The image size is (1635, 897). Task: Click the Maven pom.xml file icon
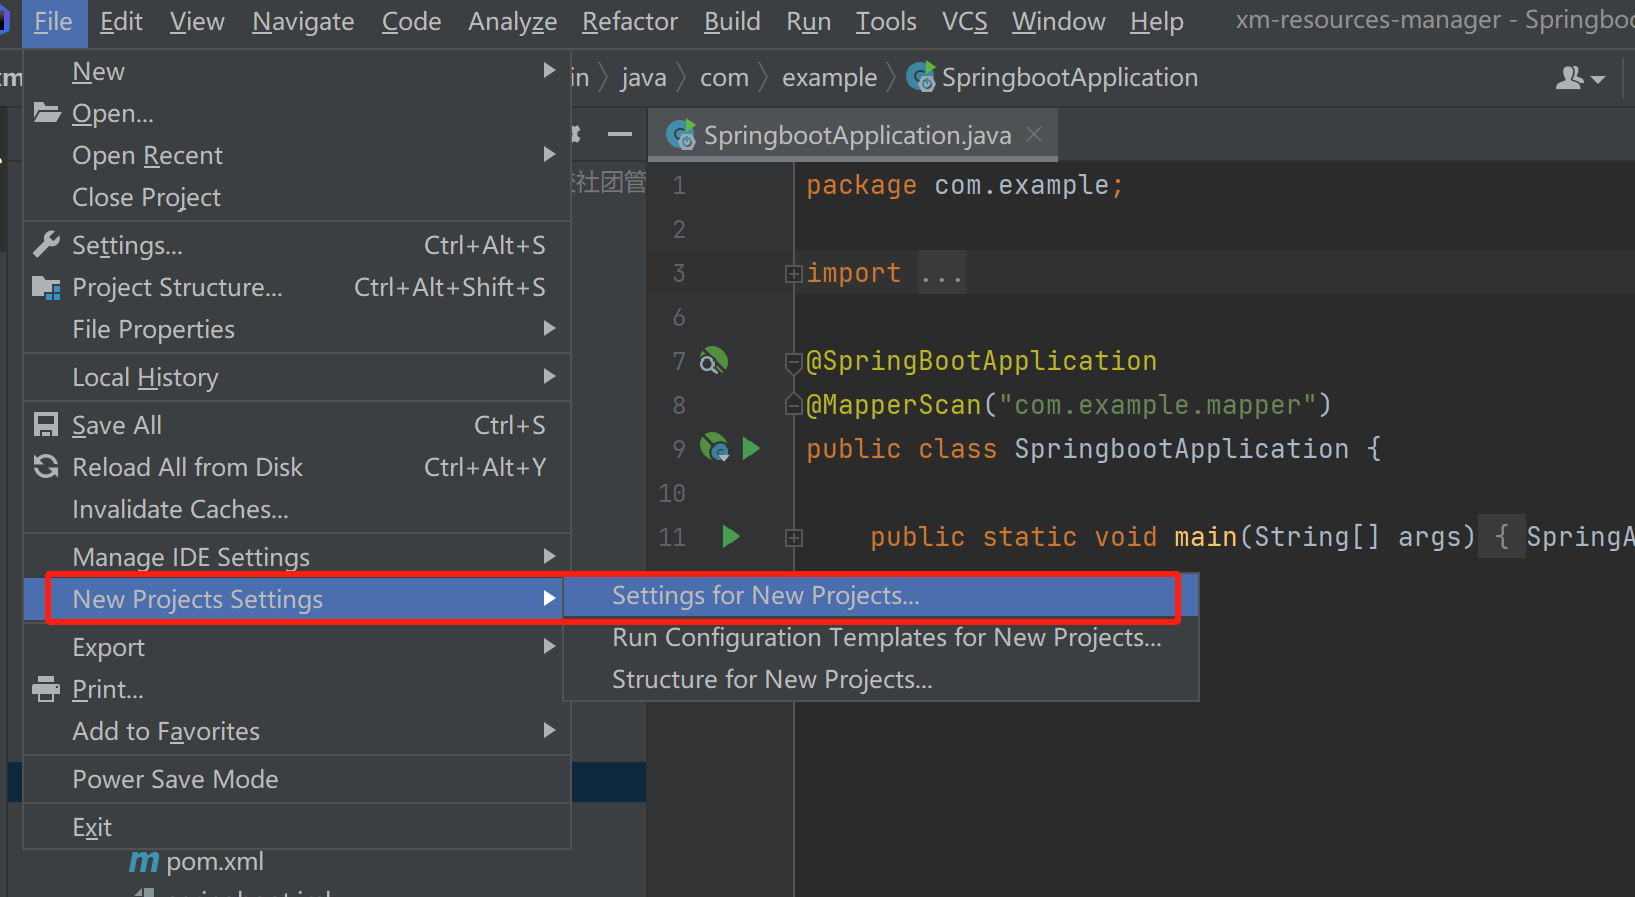point(144,862)
